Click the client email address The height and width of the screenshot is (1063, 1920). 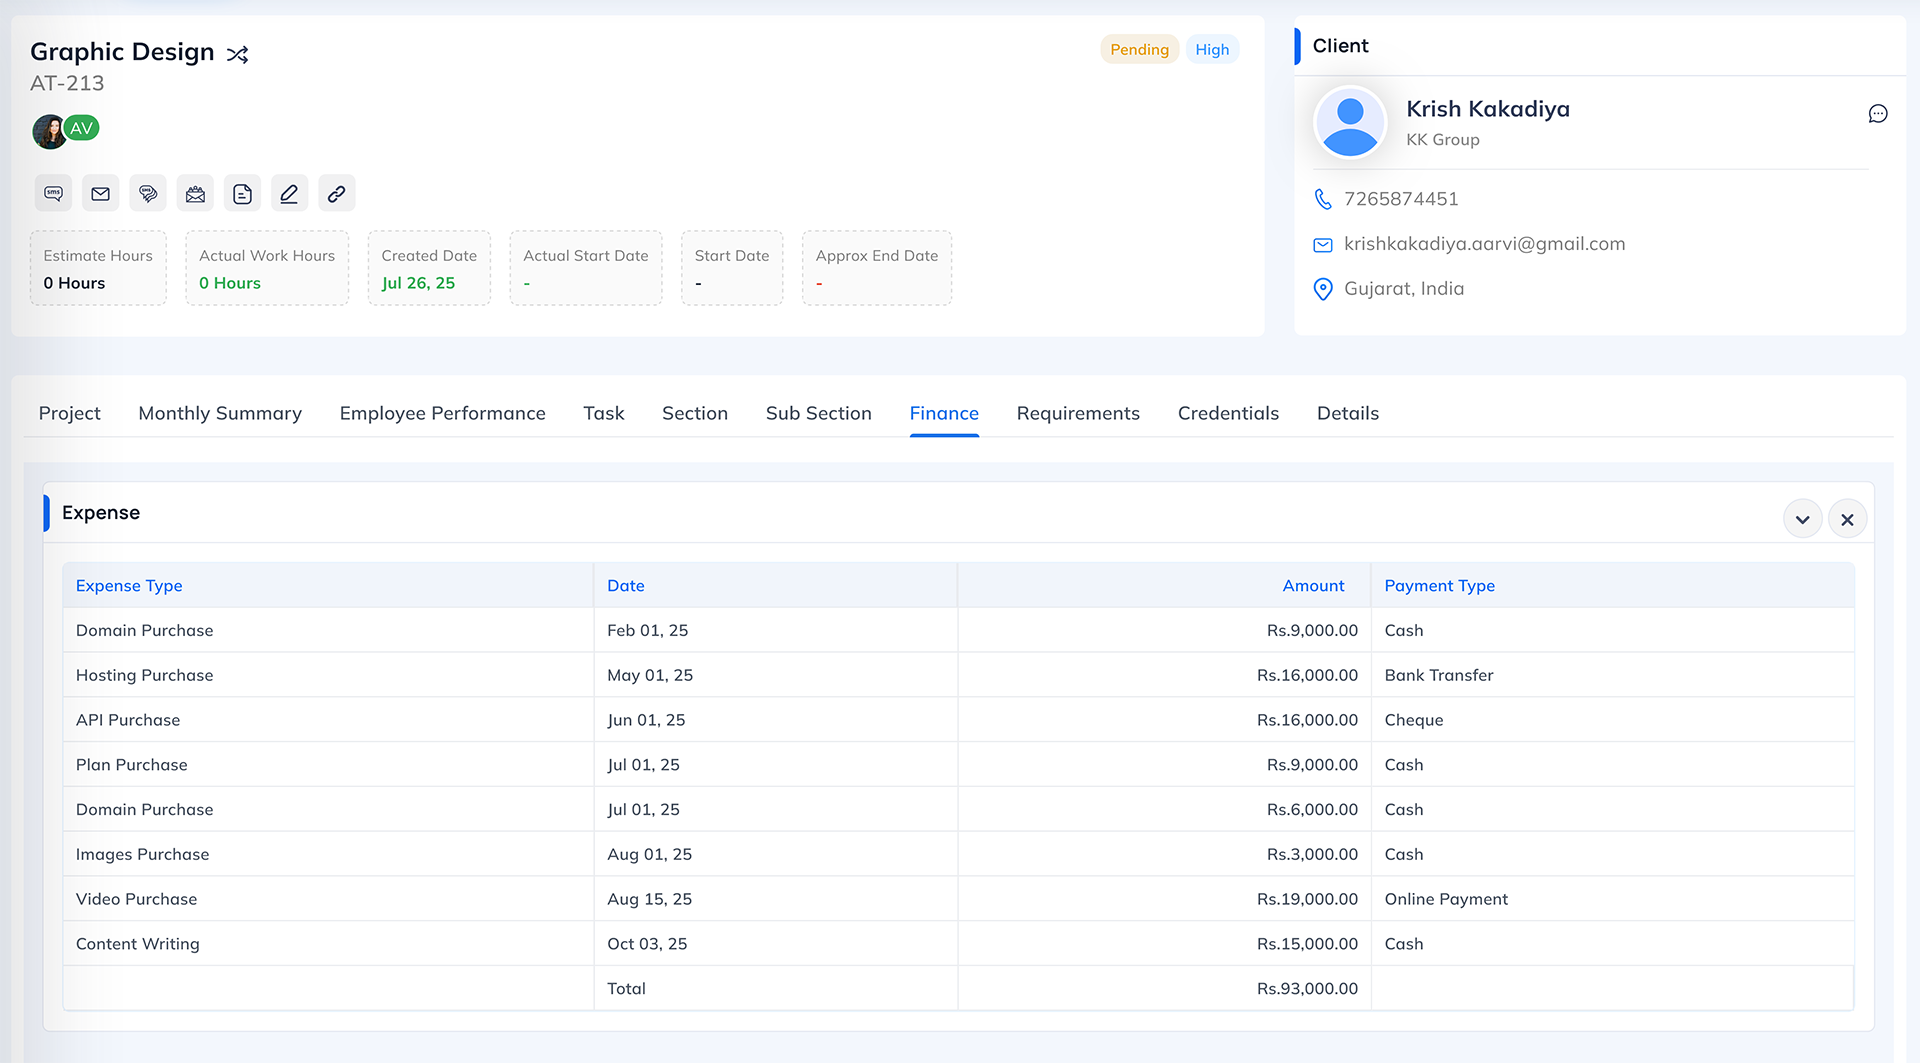[x=1484, y=244]
